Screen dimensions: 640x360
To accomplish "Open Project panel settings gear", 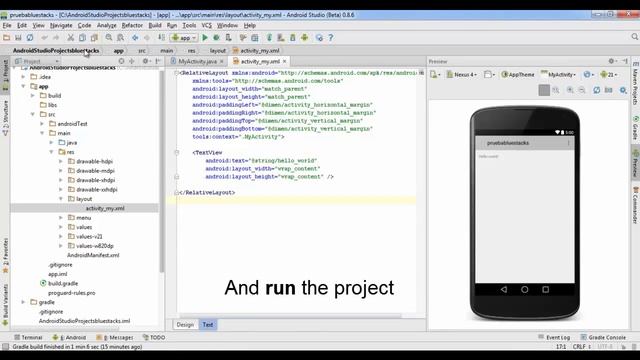I will (x=145, y=61).
